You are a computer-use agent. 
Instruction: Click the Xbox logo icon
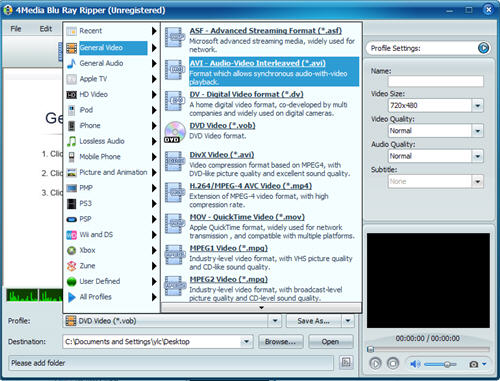tap(71, 250)
